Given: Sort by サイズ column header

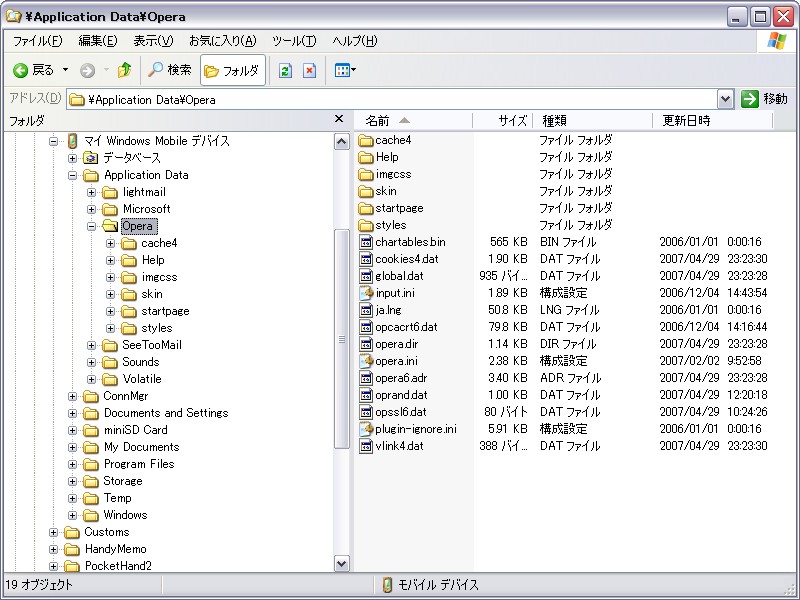Looking at the screenshot, I should point(503,121).
